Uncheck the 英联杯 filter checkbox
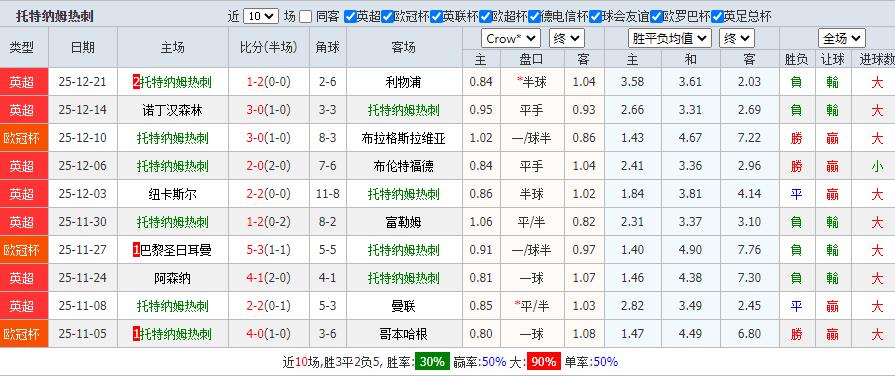The image size is (895, 376). click(x=437, y=17)
